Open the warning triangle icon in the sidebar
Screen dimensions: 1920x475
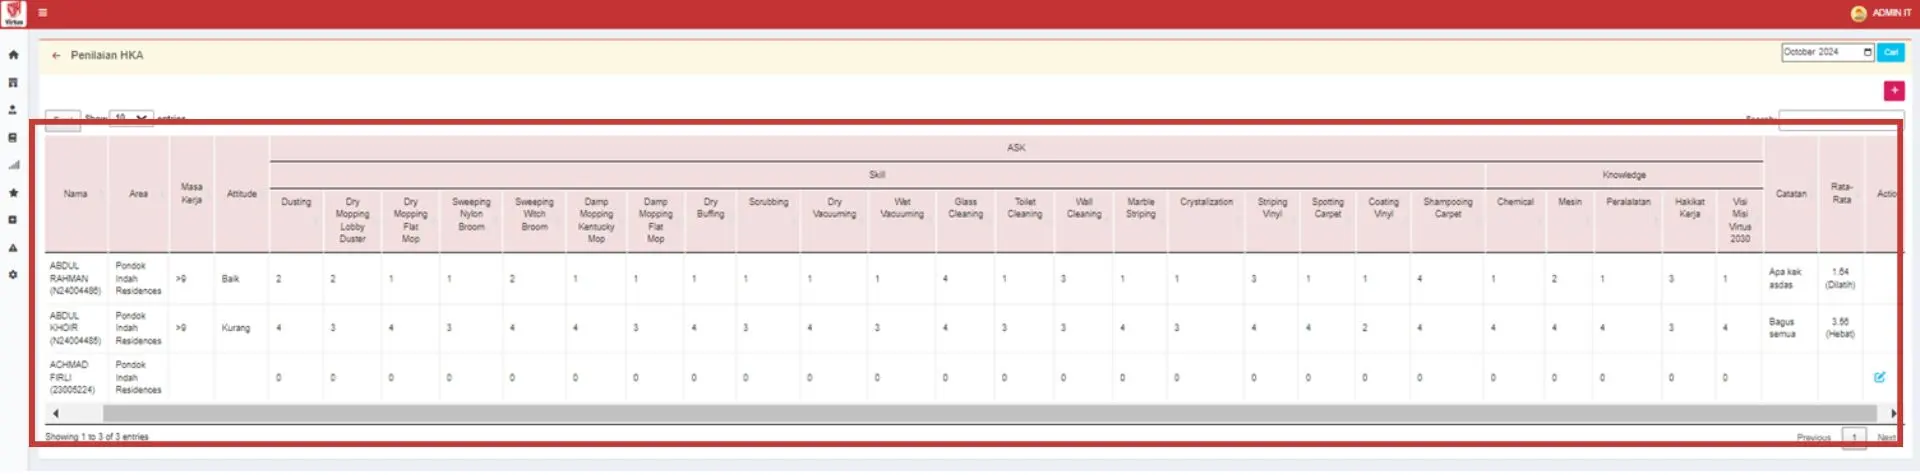coord(13,247)
